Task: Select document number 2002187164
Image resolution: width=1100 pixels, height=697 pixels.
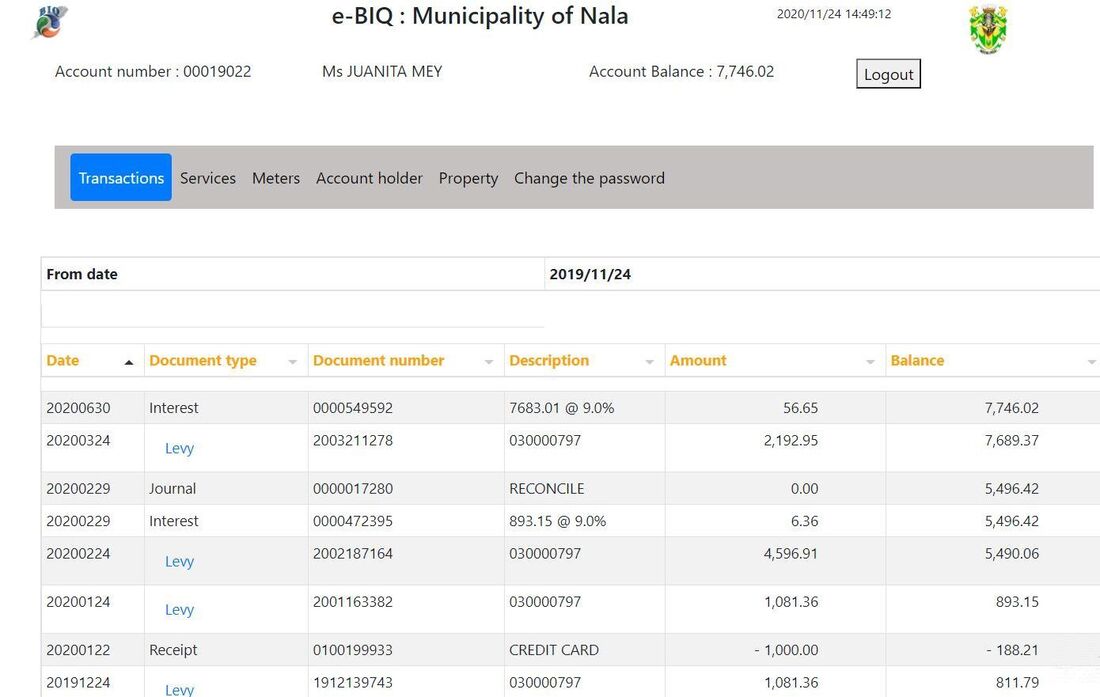Action: pyautogui.click(x=353, y=553)
